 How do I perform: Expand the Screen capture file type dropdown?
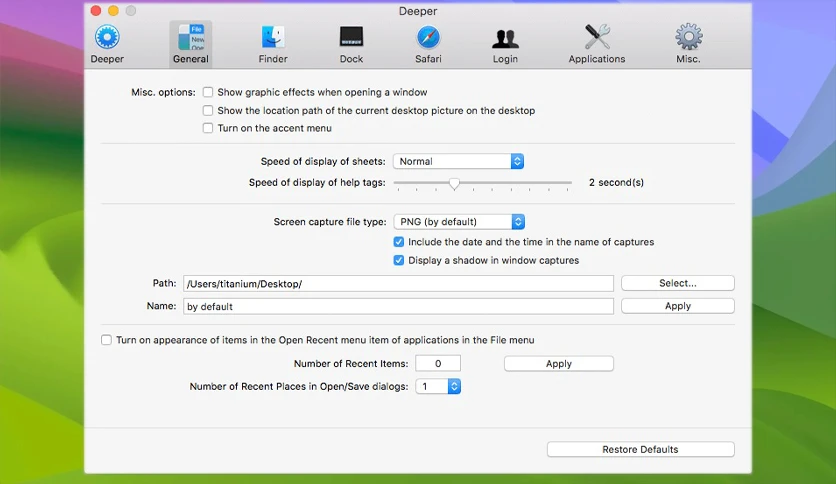[x=459, y=222]
